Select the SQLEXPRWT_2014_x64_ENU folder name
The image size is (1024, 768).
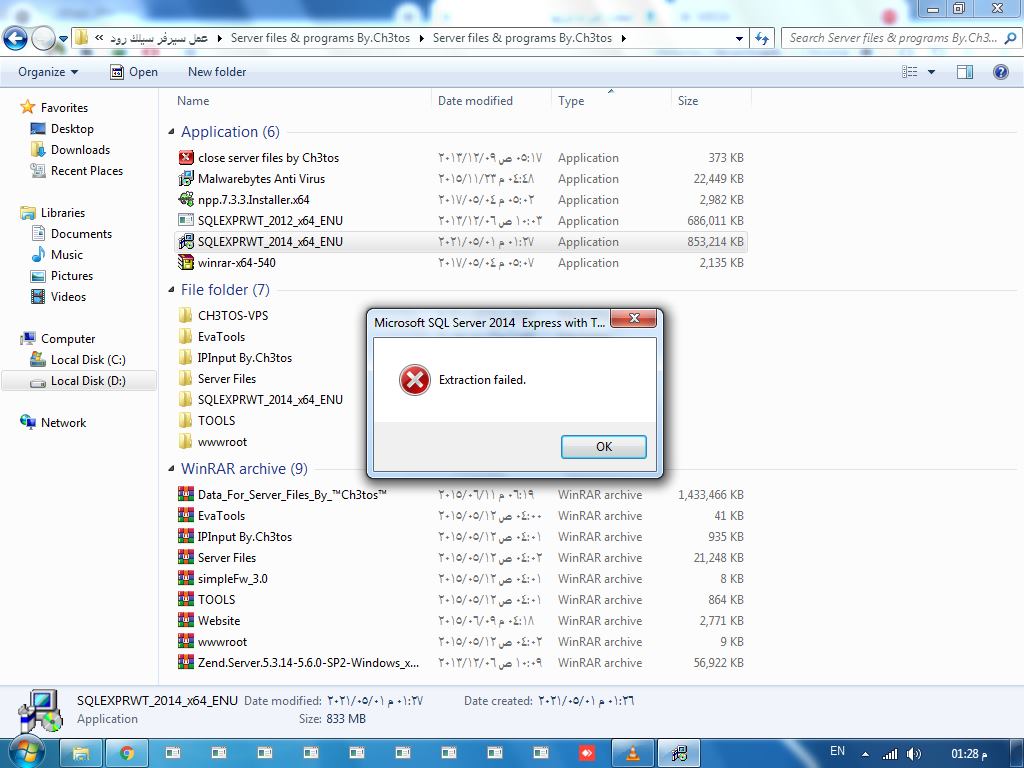(x=270, y=400)
